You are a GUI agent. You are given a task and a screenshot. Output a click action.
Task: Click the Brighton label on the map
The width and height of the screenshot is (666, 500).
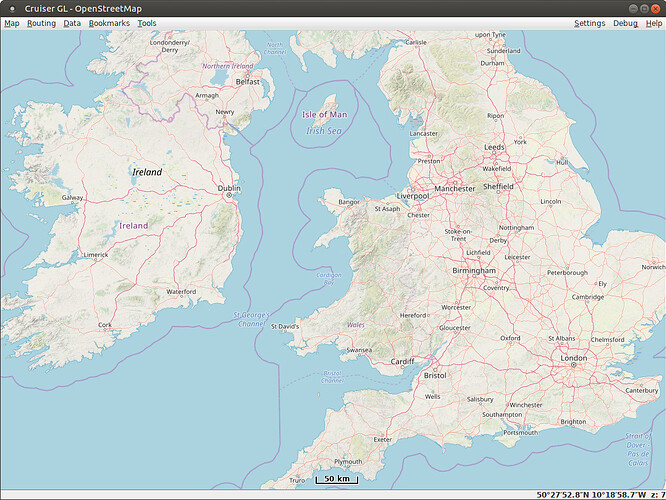point(573,422)
